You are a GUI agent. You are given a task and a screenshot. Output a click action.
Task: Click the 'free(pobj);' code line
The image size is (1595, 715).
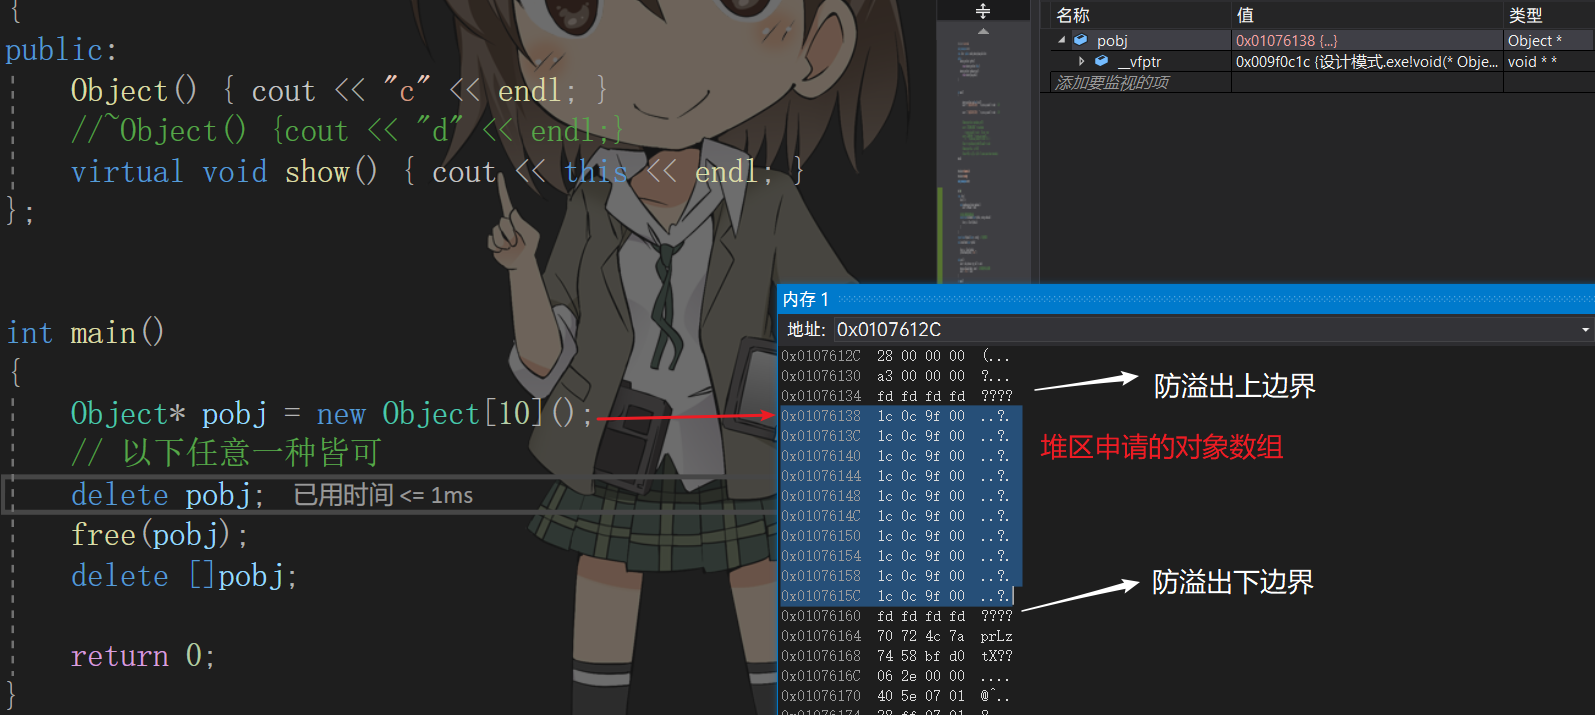(159, 535)
